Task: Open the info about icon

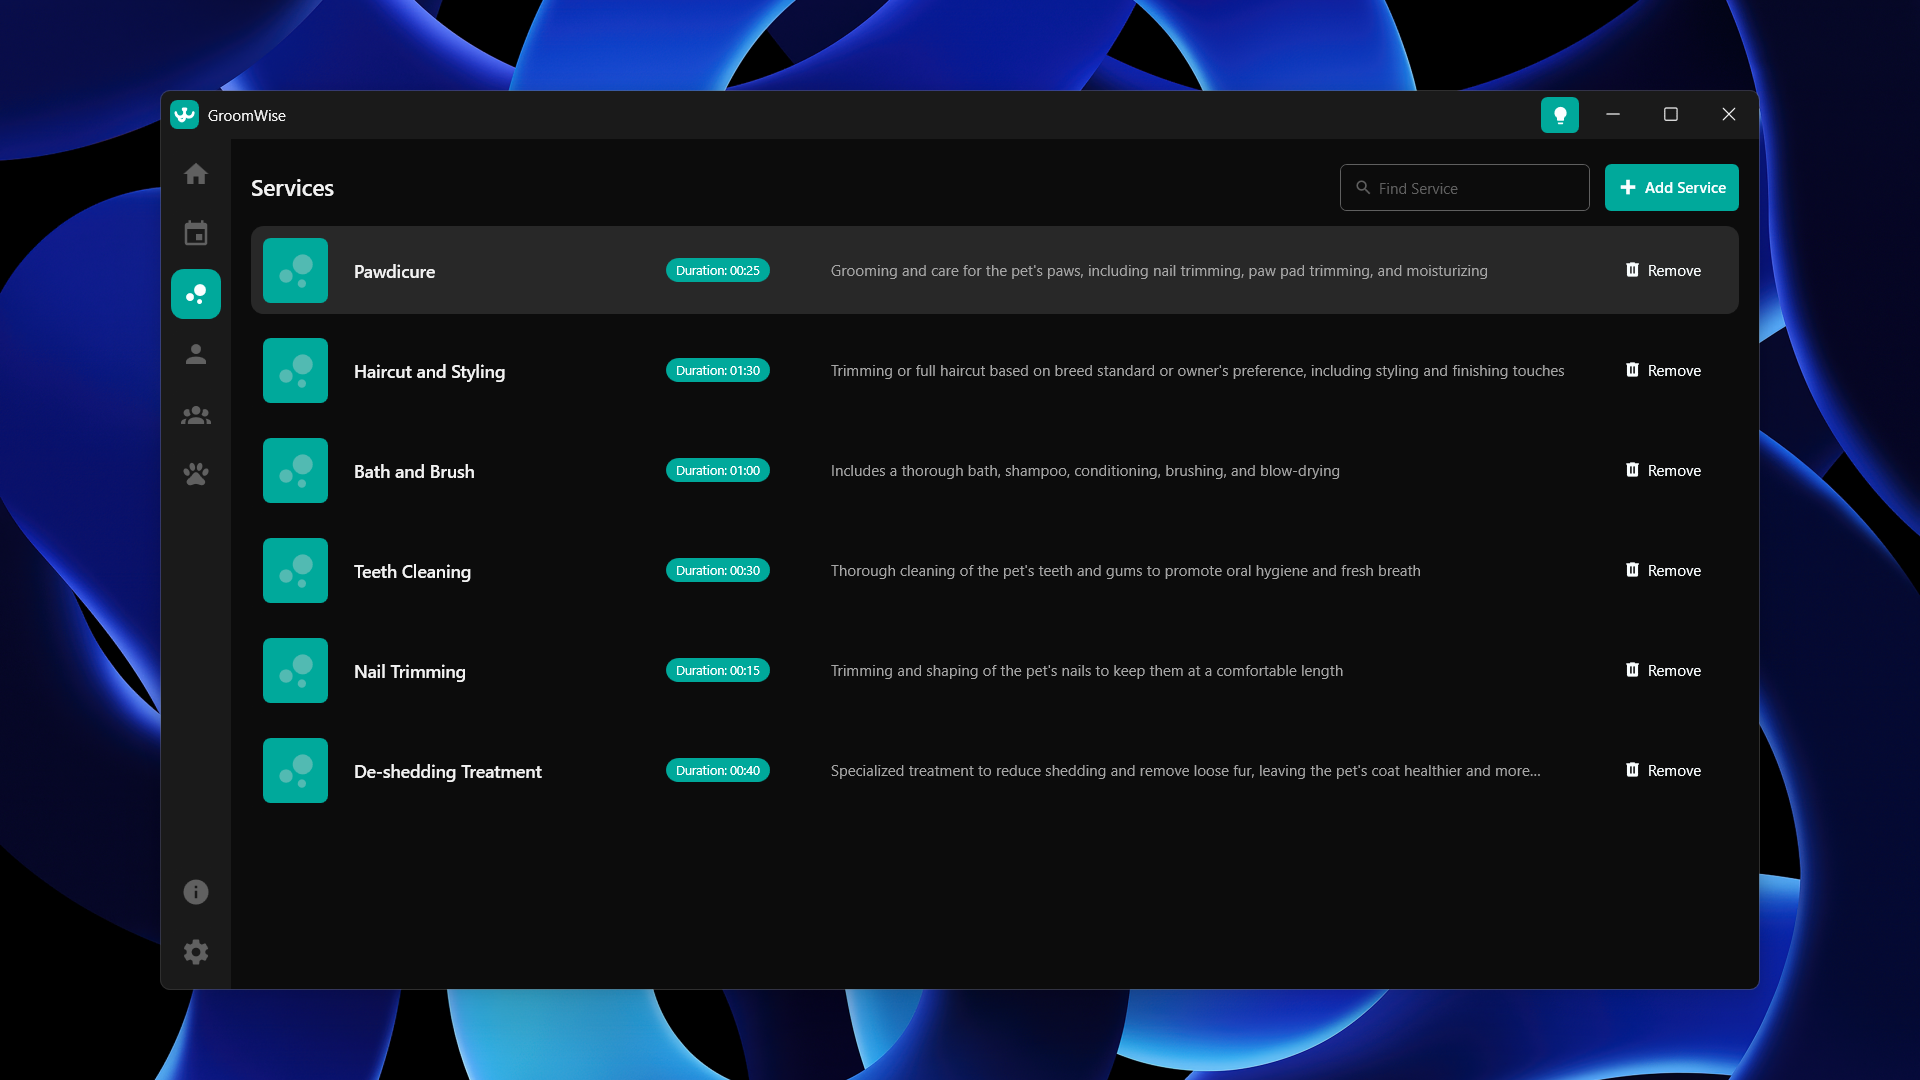Action: pyautogui.click(x=196, y=892)
